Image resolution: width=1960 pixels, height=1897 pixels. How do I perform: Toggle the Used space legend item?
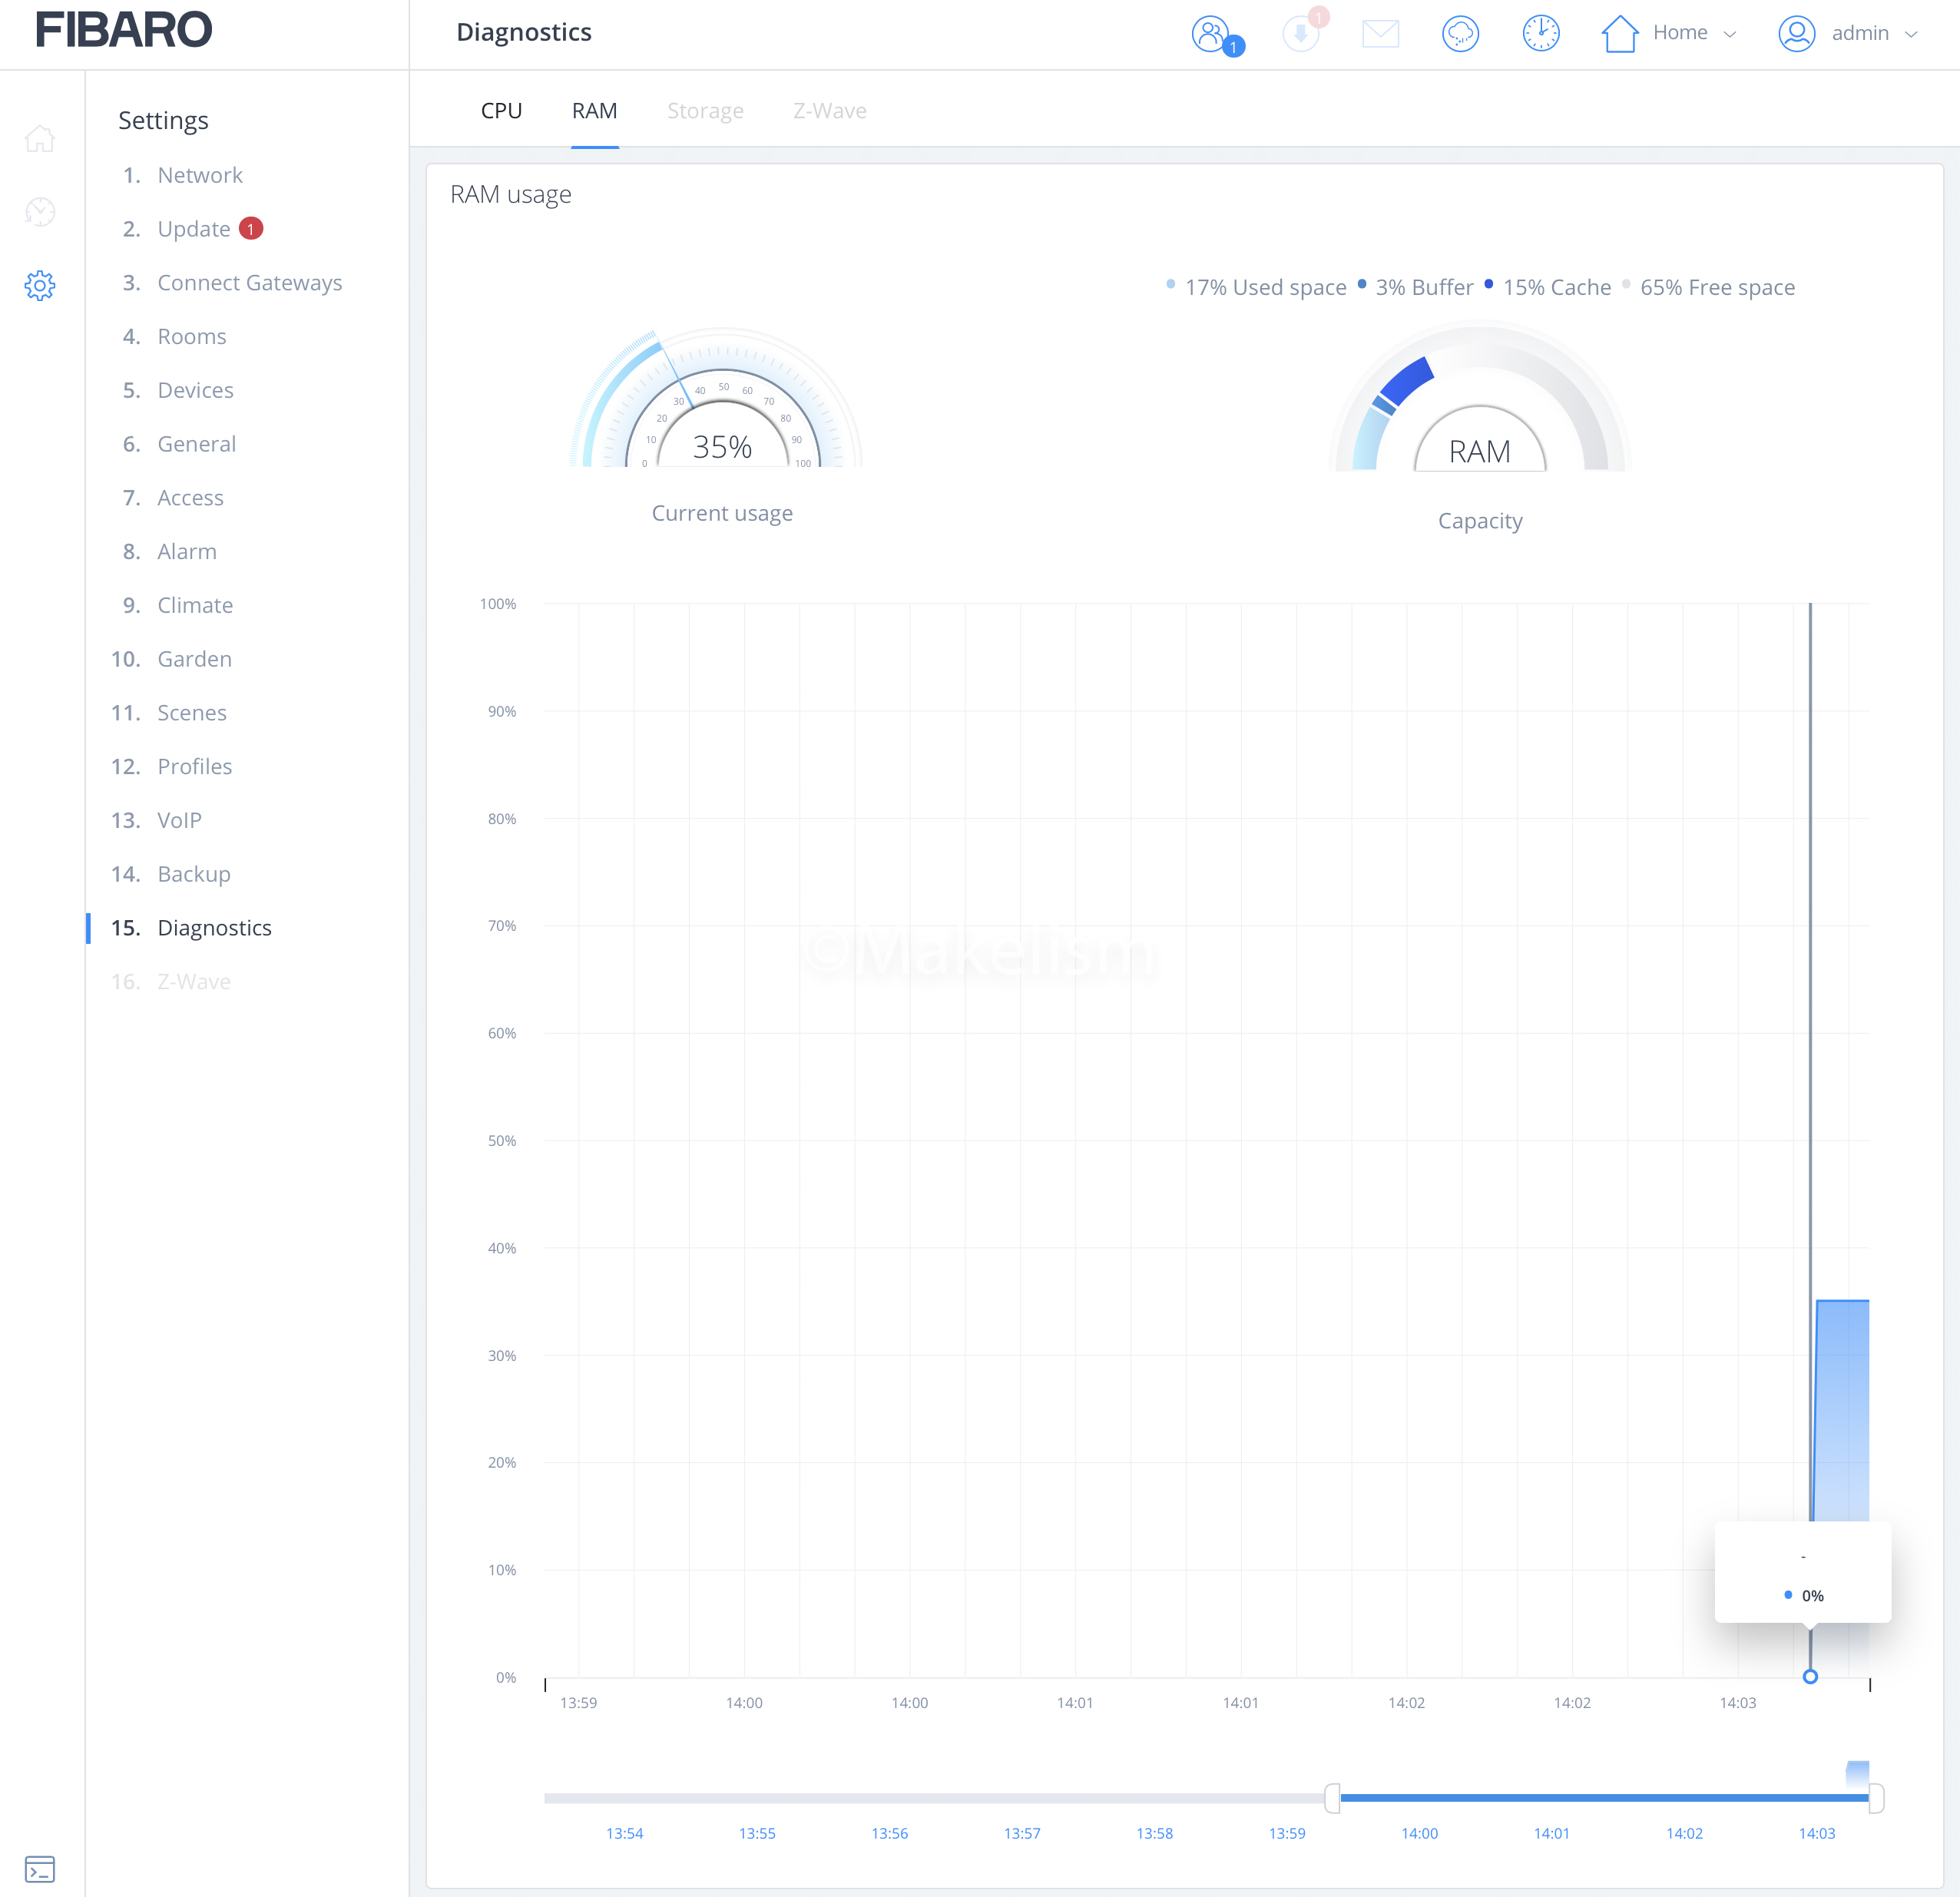point(1265,288)
